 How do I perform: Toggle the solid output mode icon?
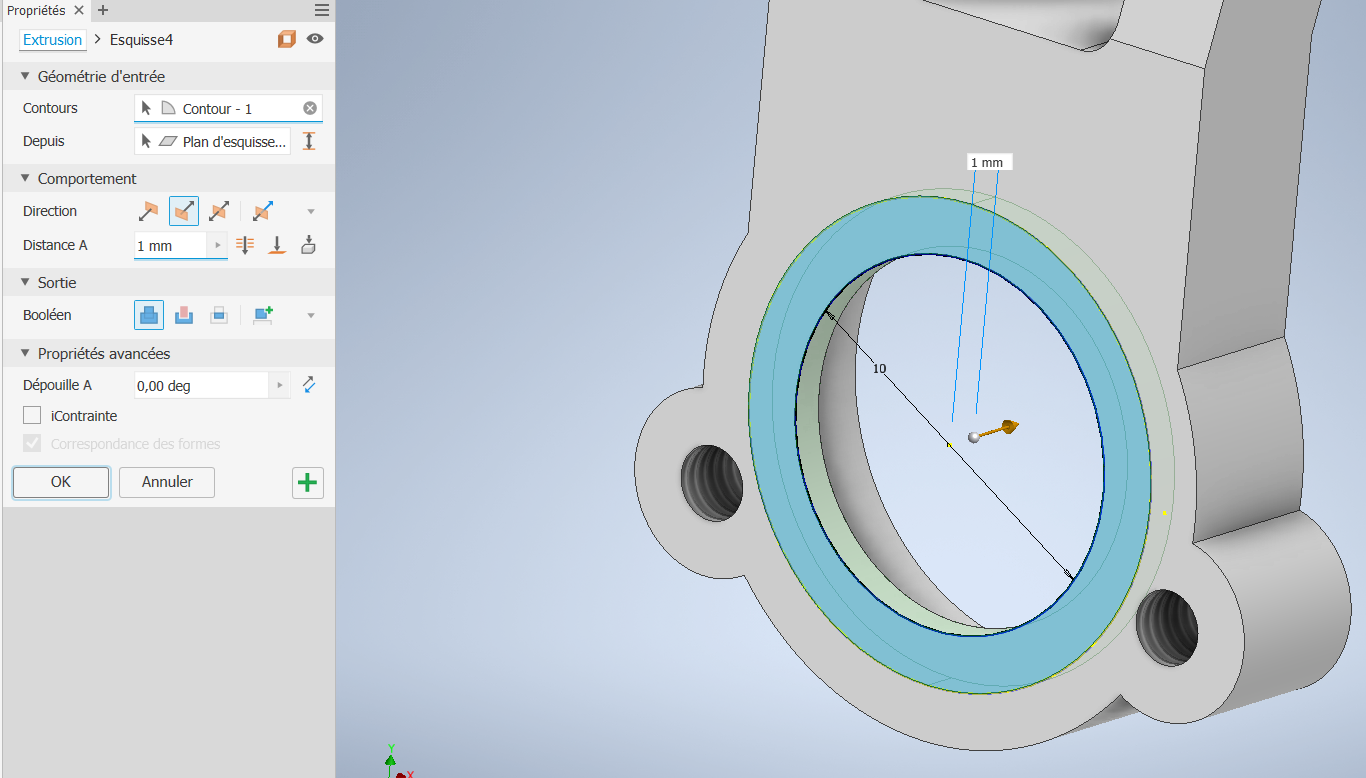(x=287, y=39)
